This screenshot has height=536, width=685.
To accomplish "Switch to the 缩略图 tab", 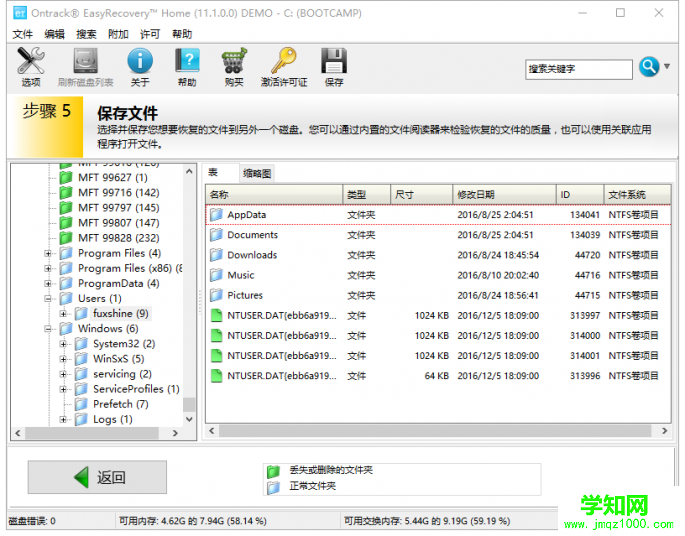I will click(257, 173).
